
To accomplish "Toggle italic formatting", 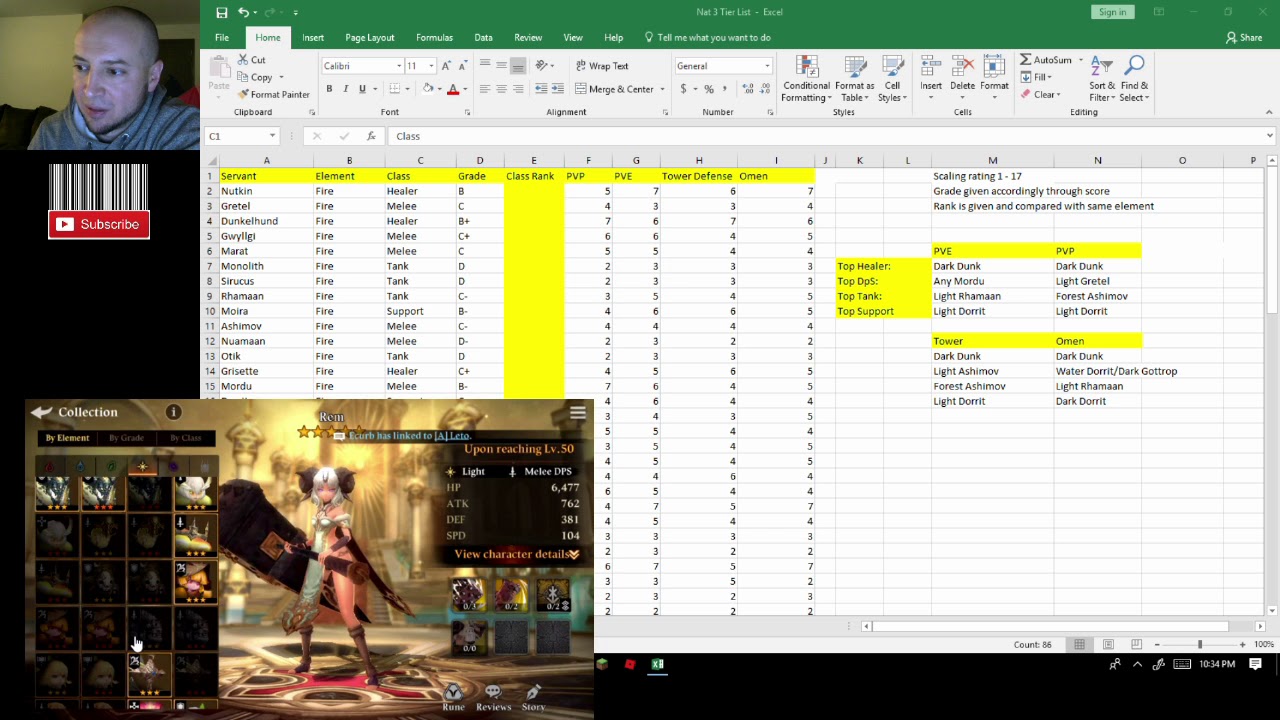I will pyautogui.click(x=345, y=89).
